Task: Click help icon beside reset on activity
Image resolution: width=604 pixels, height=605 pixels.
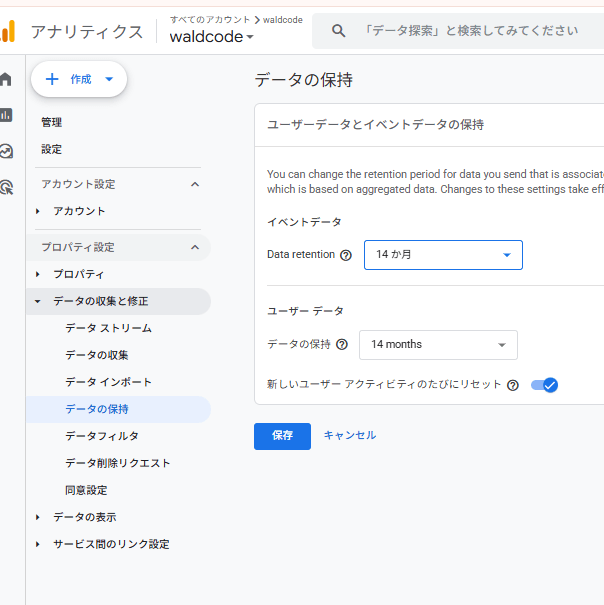Action: [513, 385]
